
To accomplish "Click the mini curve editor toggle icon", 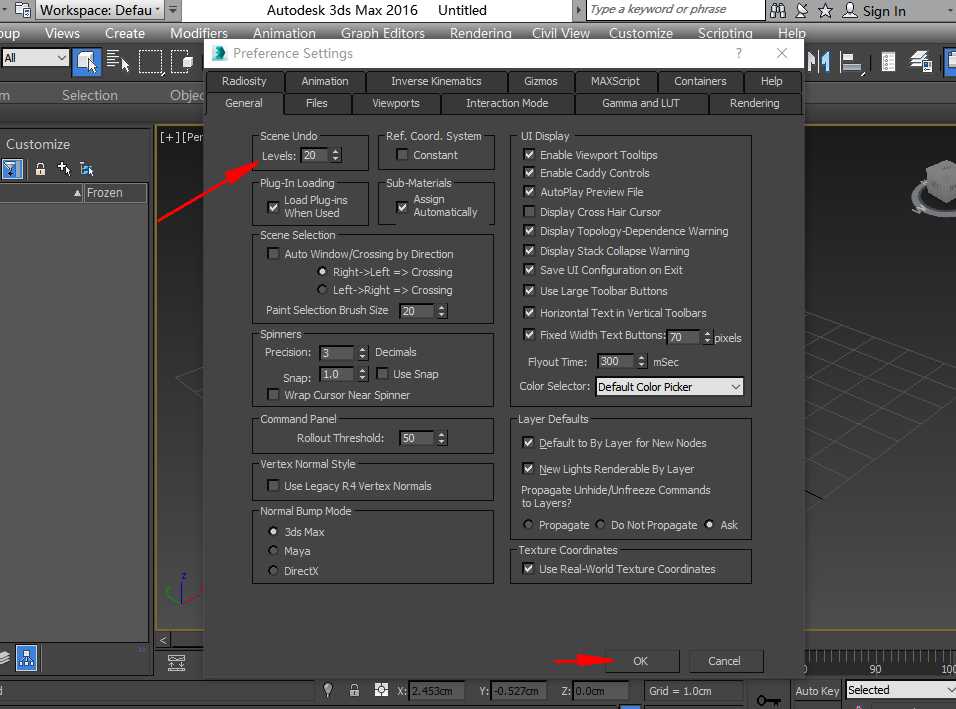I will coord(177,663).
